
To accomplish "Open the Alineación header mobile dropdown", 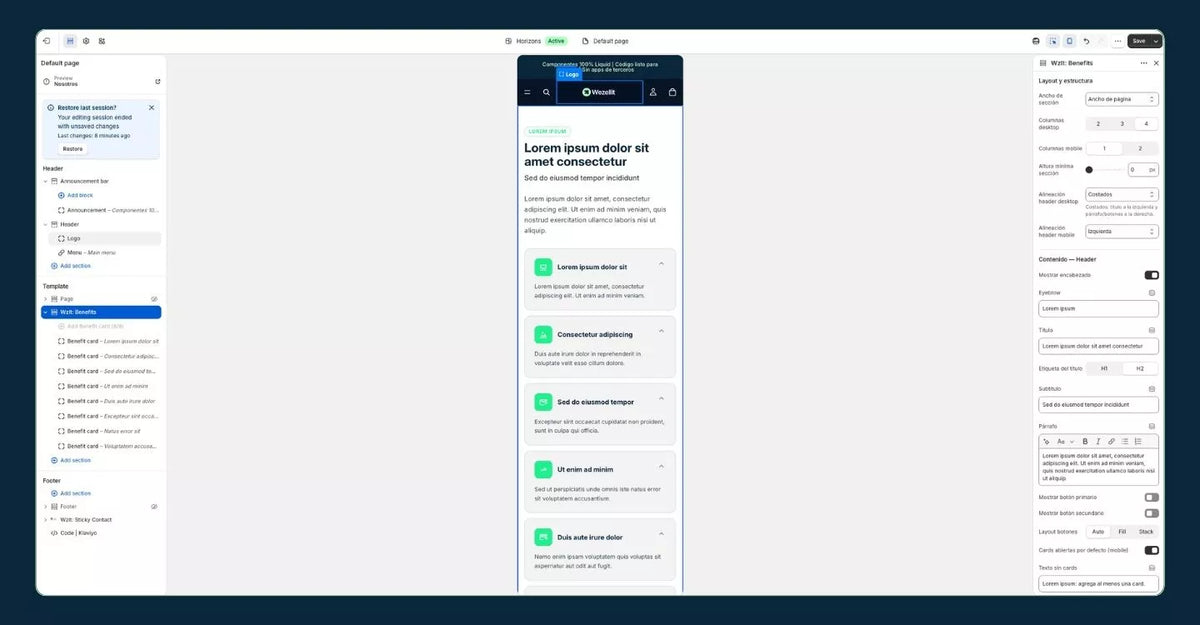I will [x=1122, y=231].
